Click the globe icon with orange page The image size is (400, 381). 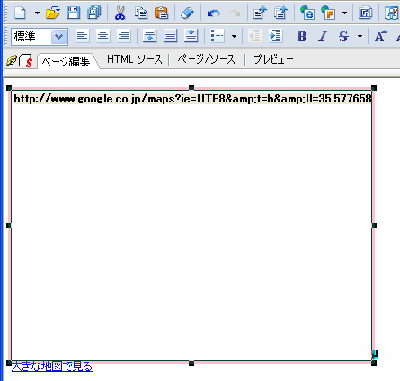click(328, 13)
